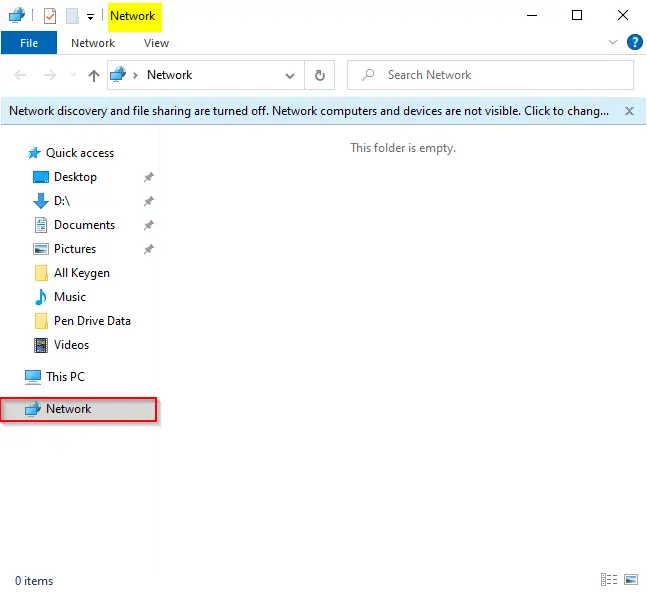Click inside the Search Network field
Image resolution: width=647 pixels, height=593 pixels.
pyautogui.click(x=490, y=75)
